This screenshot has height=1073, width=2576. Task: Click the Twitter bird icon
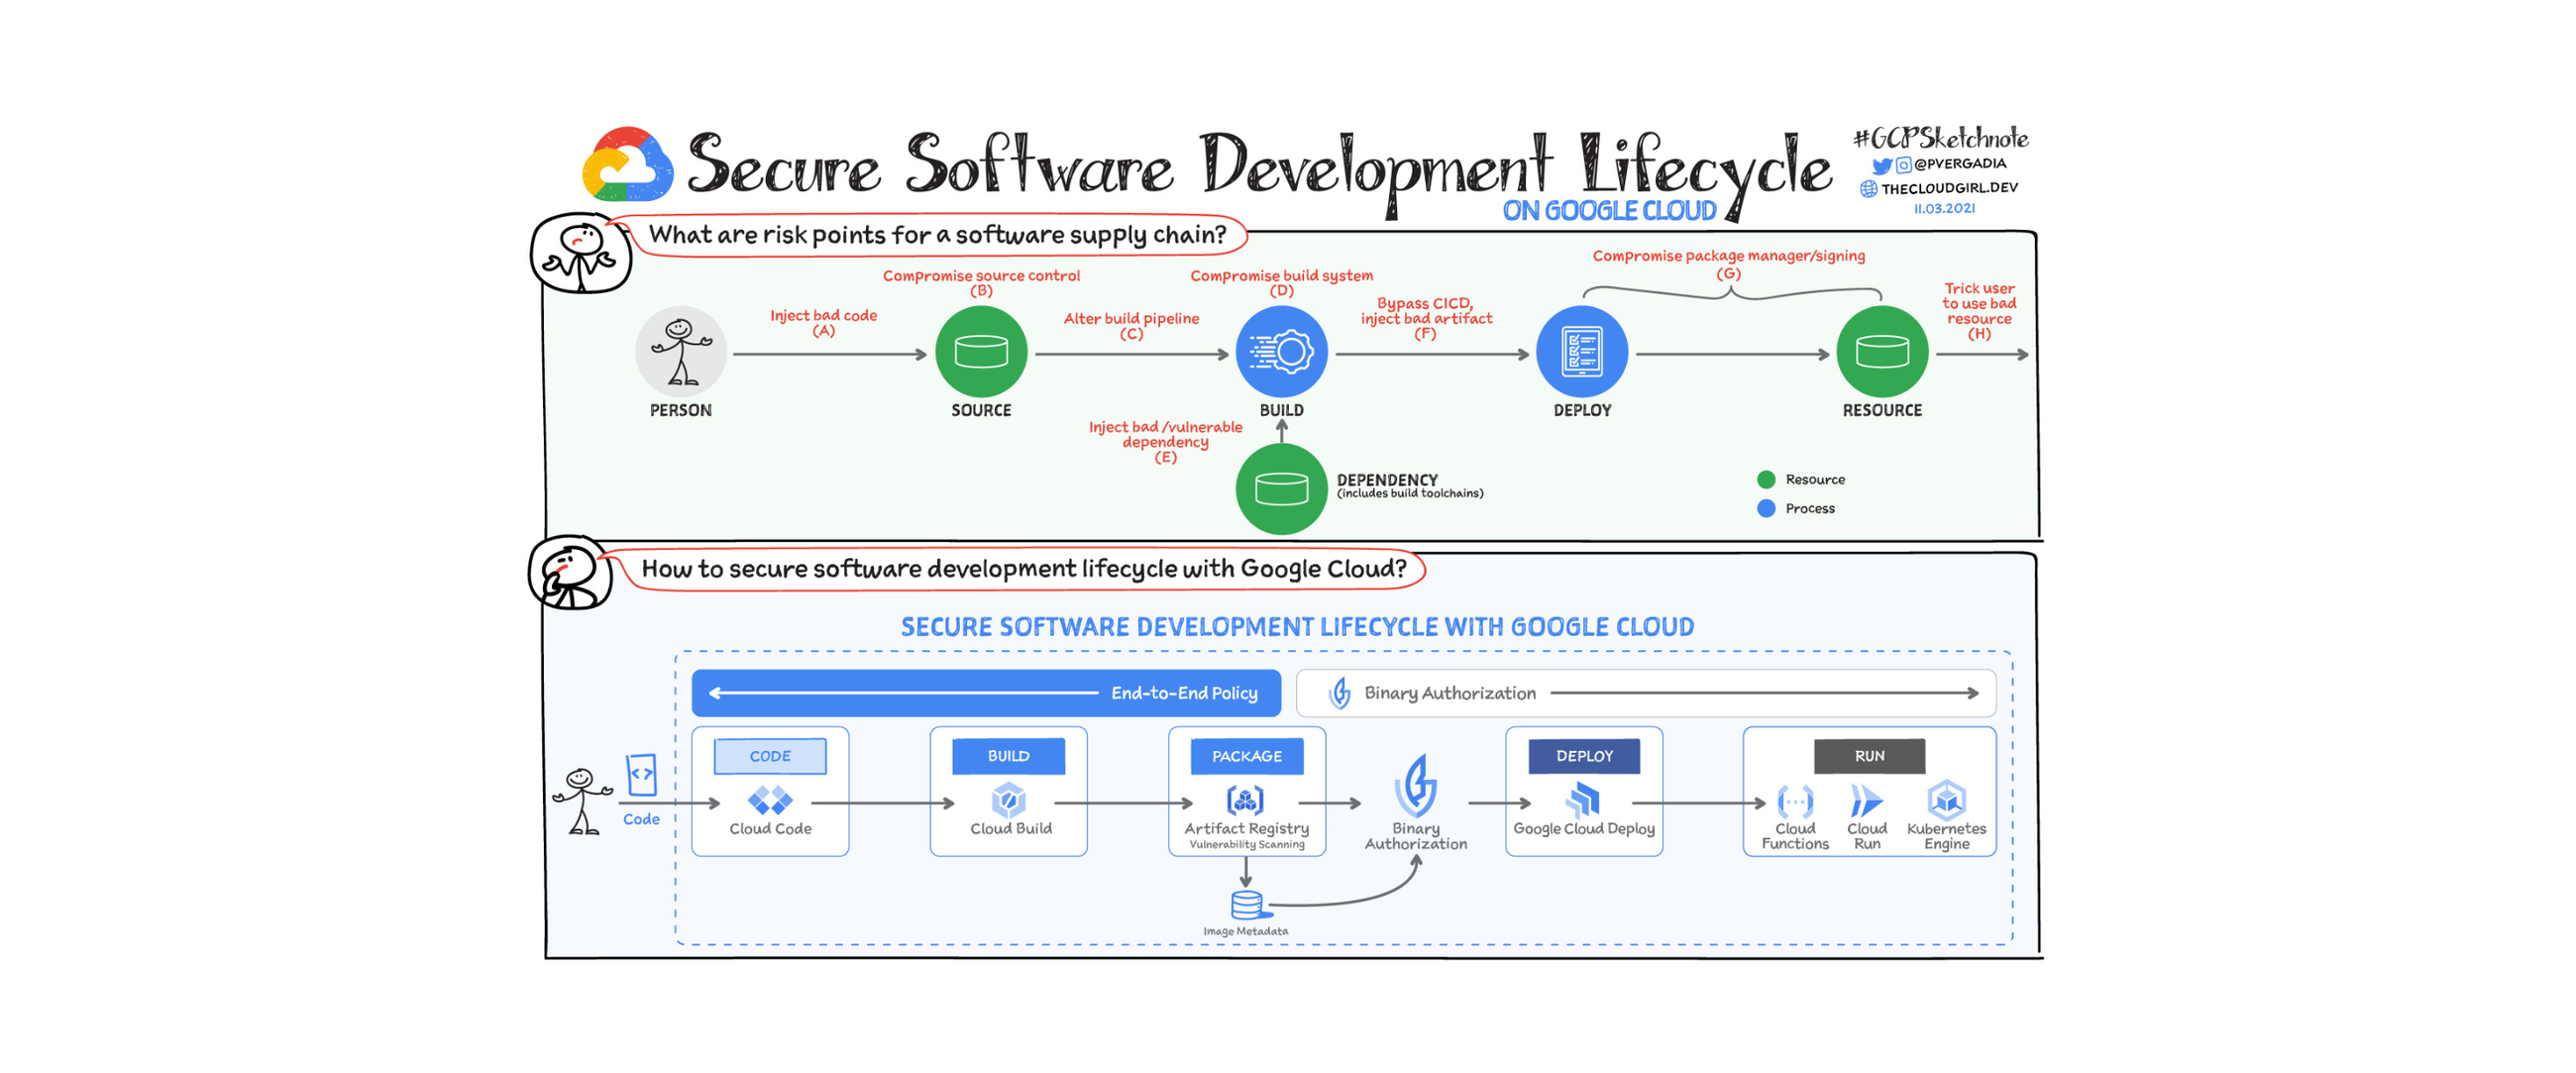click(1881, 165)
